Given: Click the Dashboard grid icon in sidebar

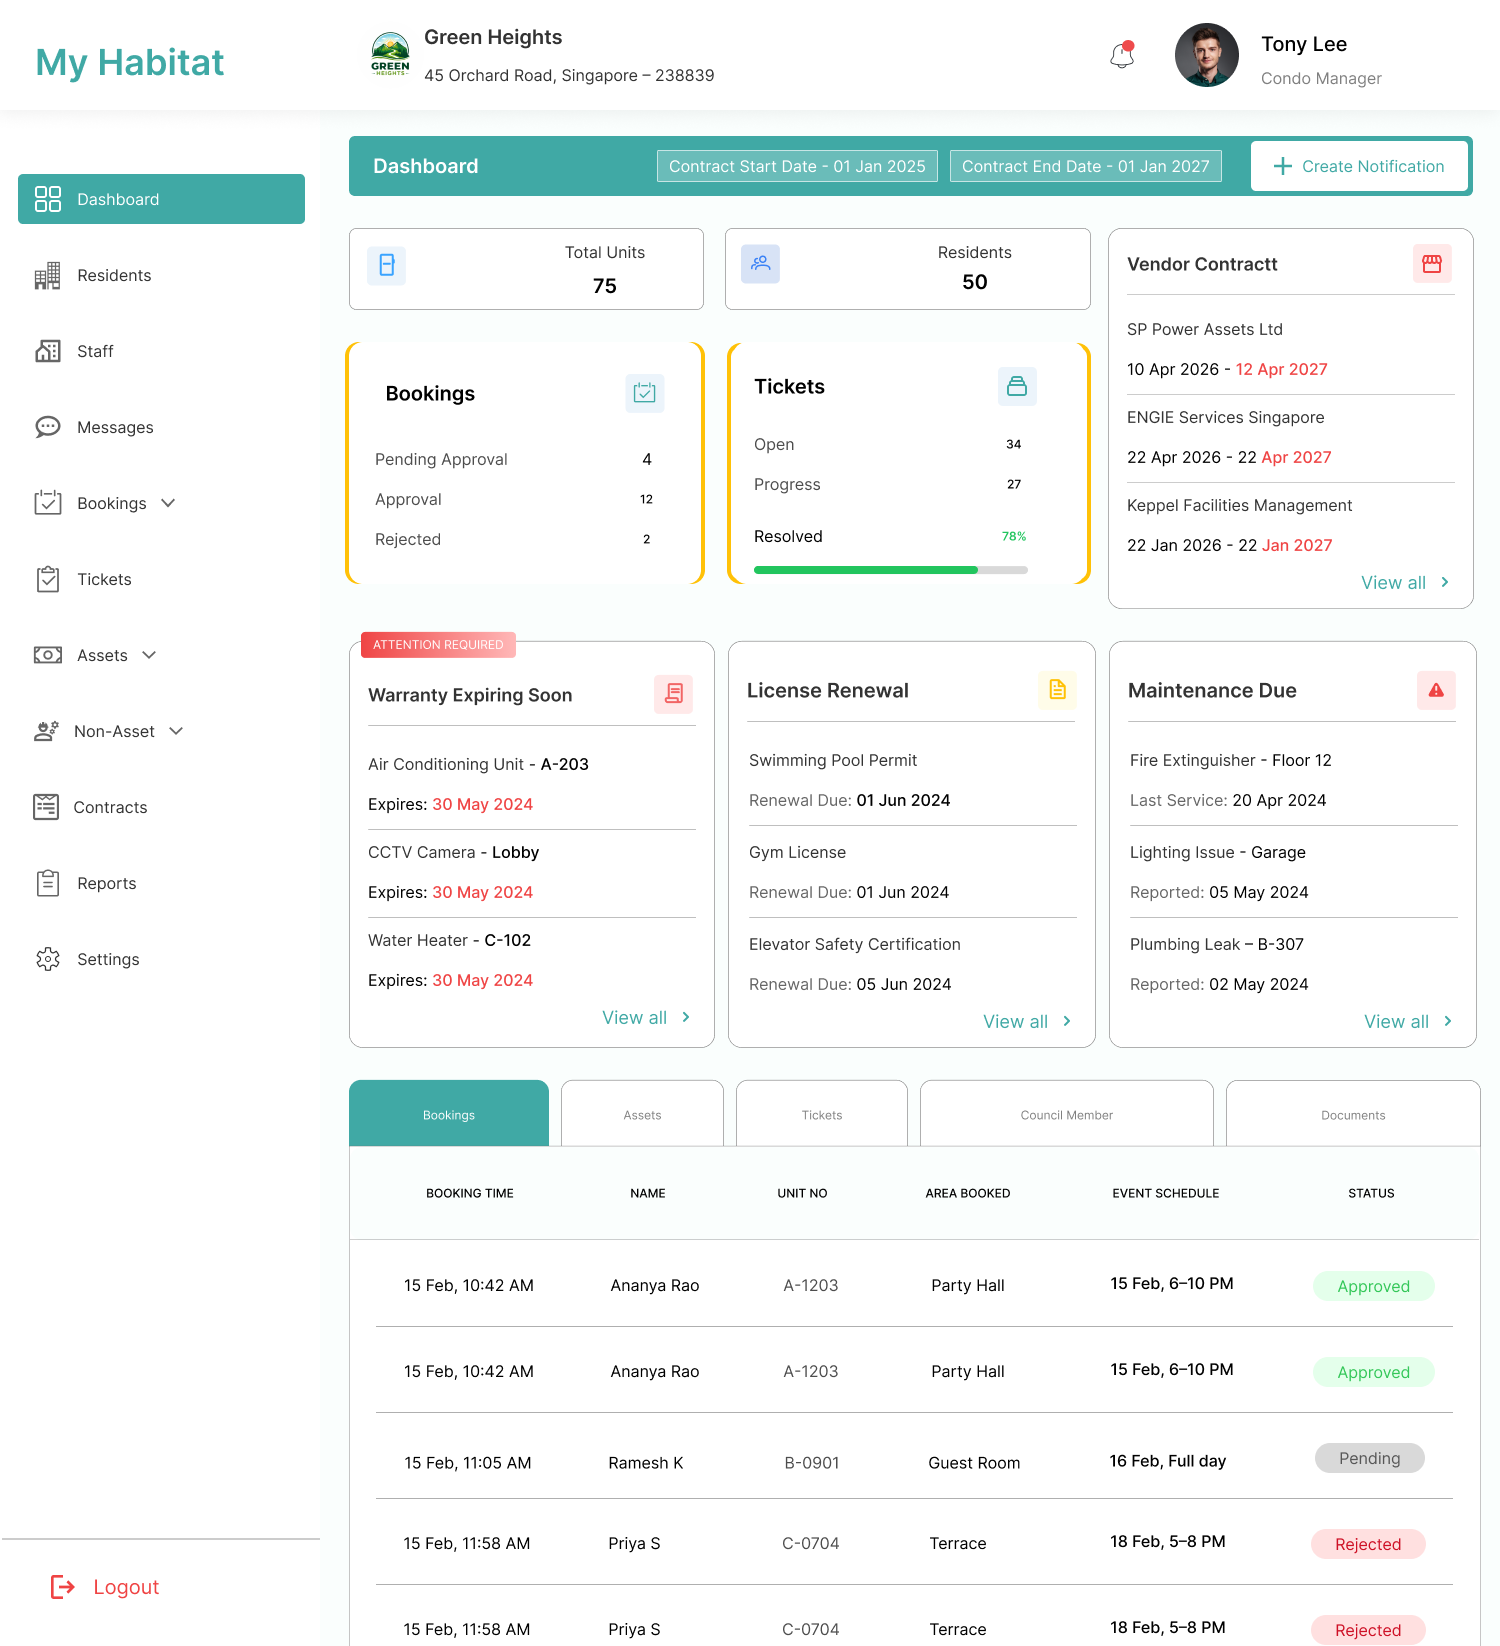Looking at the screenshot, I should pos(48,199).
